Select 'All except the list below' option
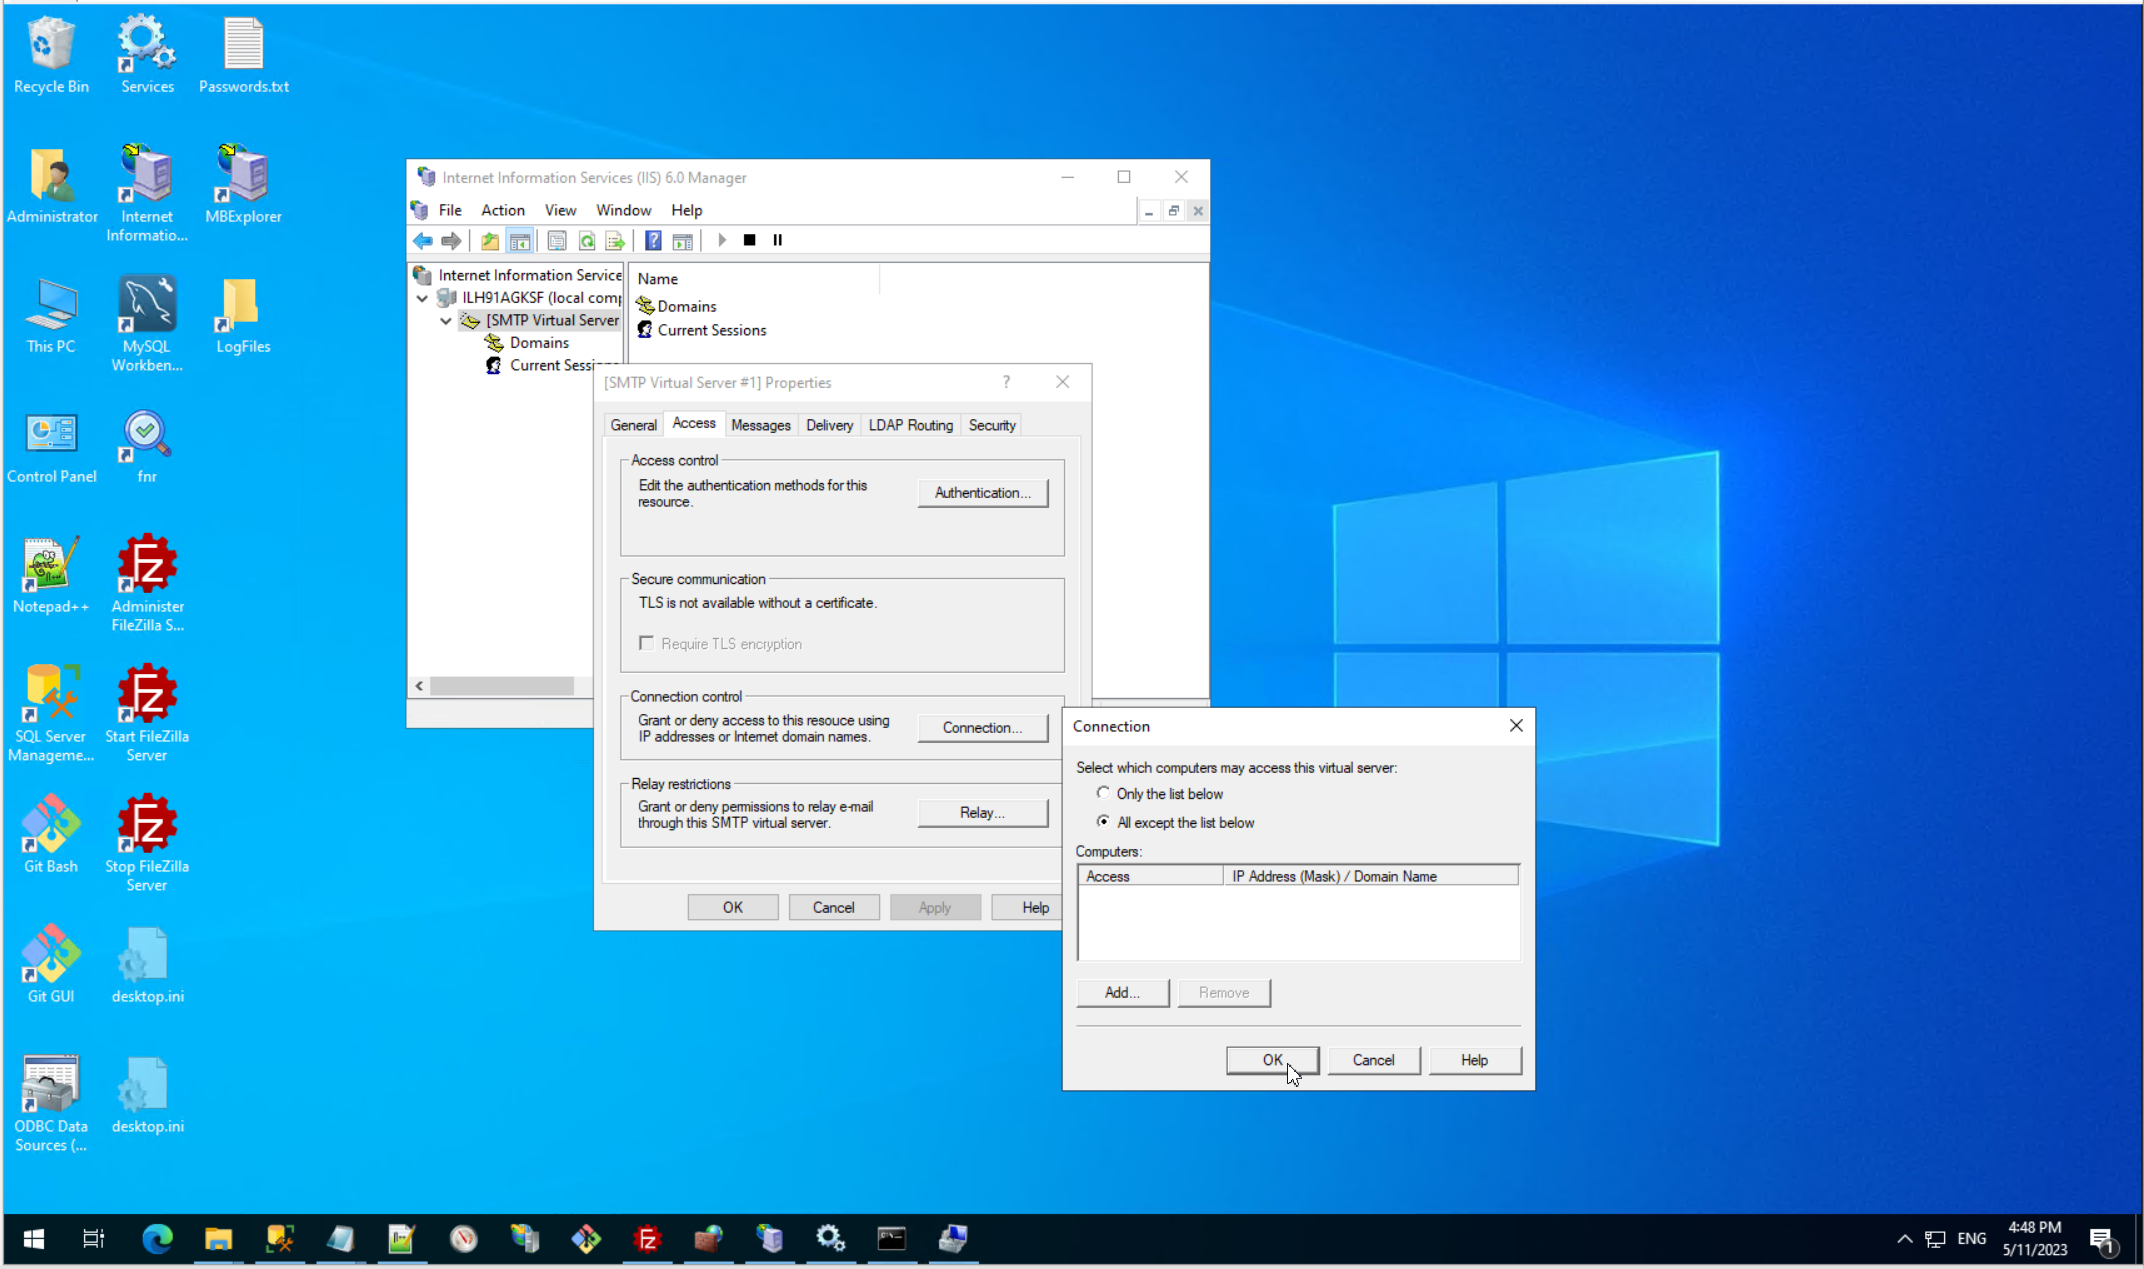2144x1269 pixels. click(x=1103, y=822)
